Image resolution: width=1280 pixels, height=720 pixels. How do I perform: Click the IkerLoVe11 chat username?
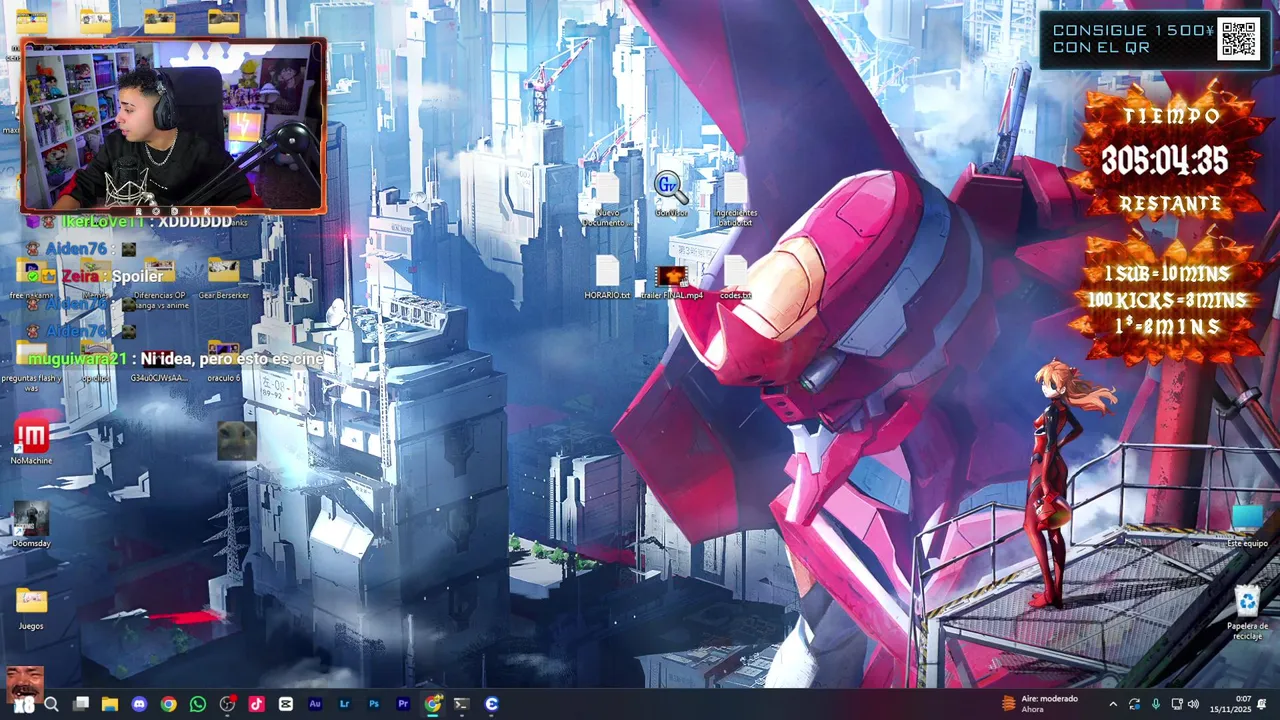click(x=103, y=221)
